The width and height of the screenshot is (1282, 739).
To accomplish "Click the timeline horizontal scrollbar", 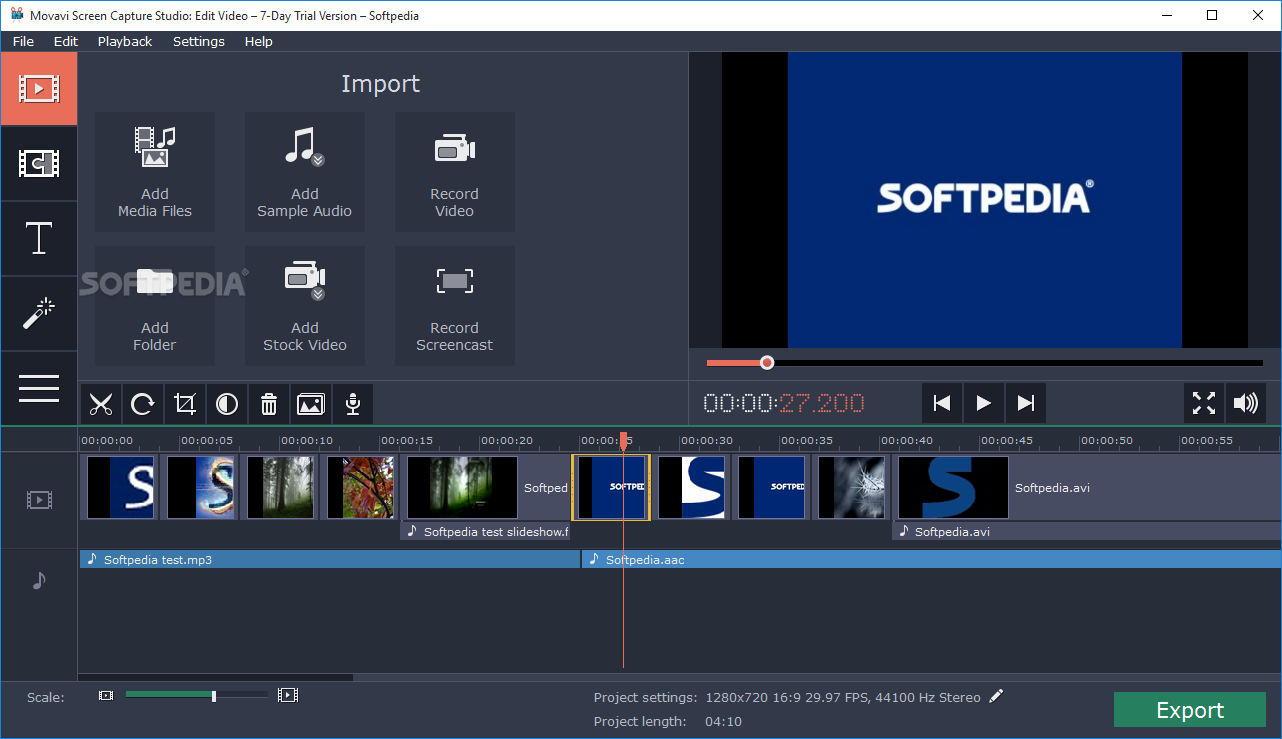I will pos(215,677).
